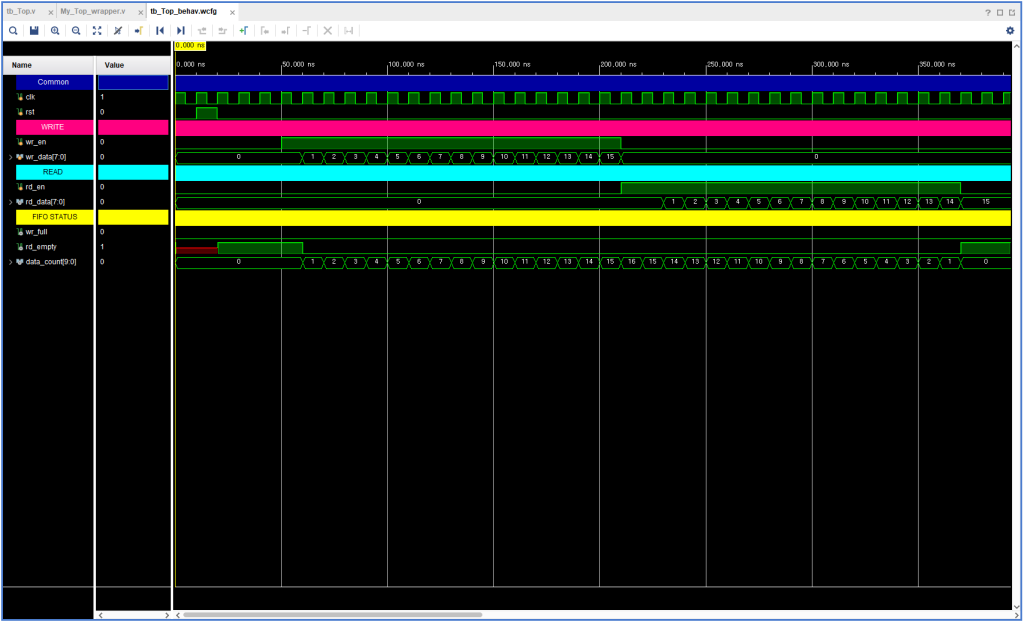Click the horizontal scrollbar thumb under waveform
Screen dimensions: 1024x622
point(333,615)
